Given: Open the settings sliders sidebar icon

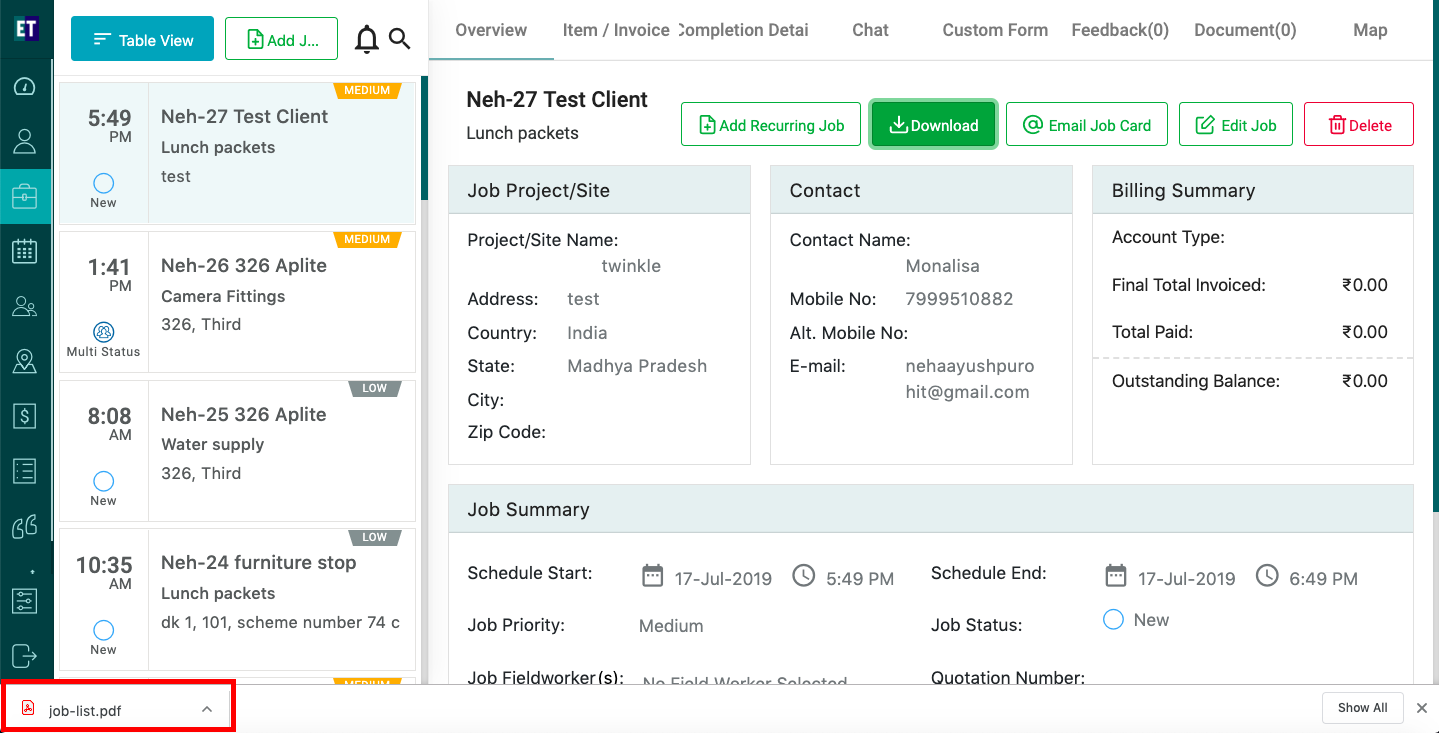Looking at the screenshot, I should pyautogui.click(x=25, y=601).
